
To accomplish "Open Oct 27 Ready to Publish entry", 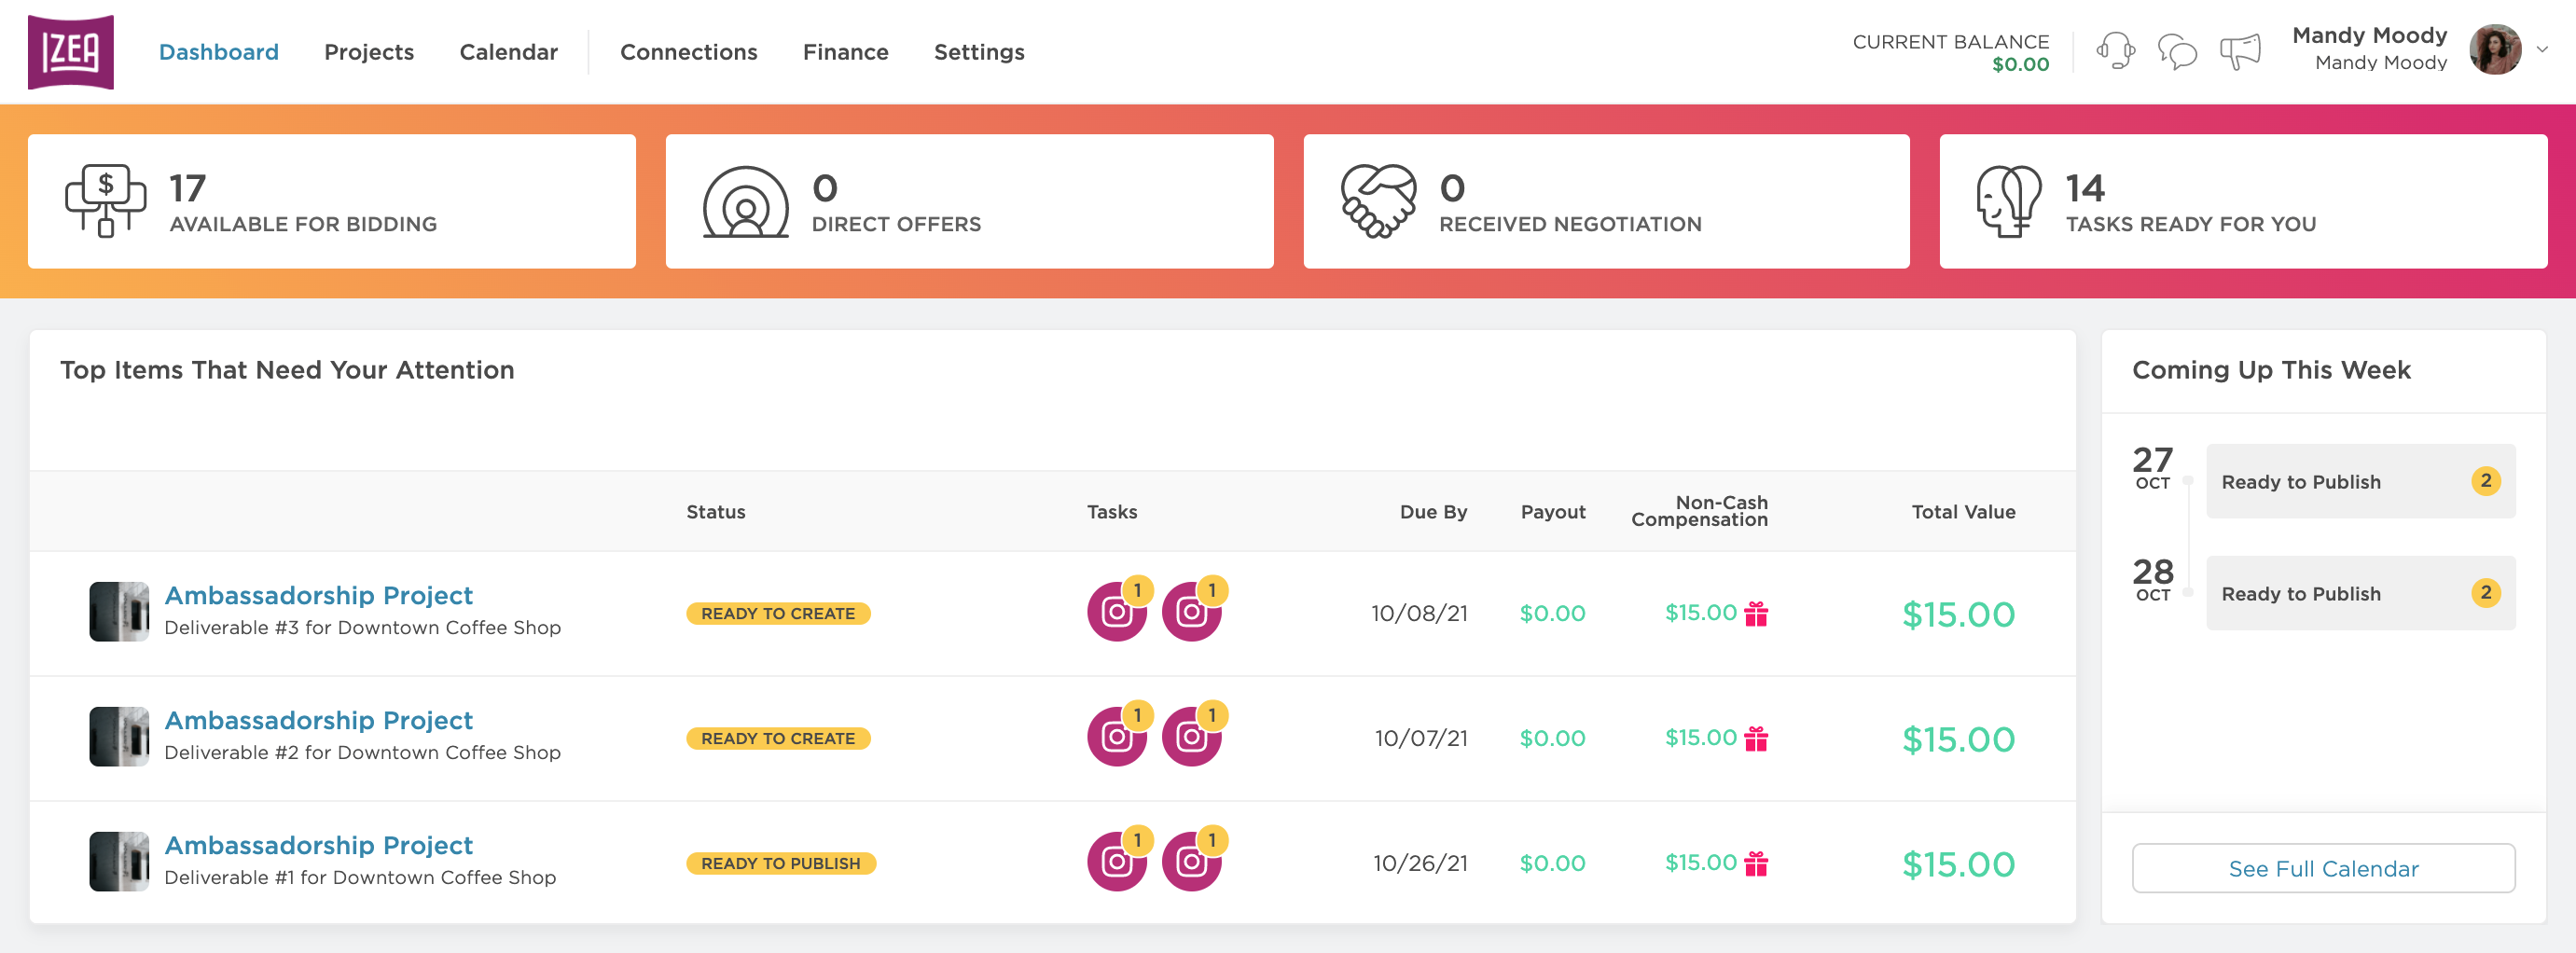I will coord(2360,481).
